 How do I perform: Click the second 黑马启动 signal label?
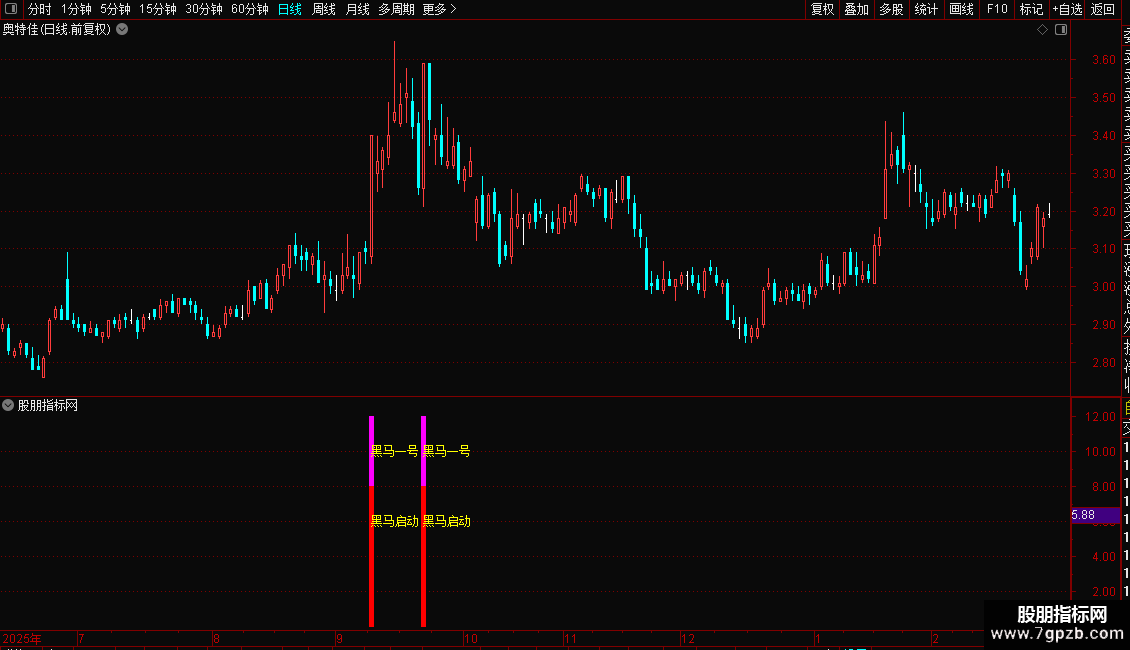pyautogui.click(x=446, y=521)
